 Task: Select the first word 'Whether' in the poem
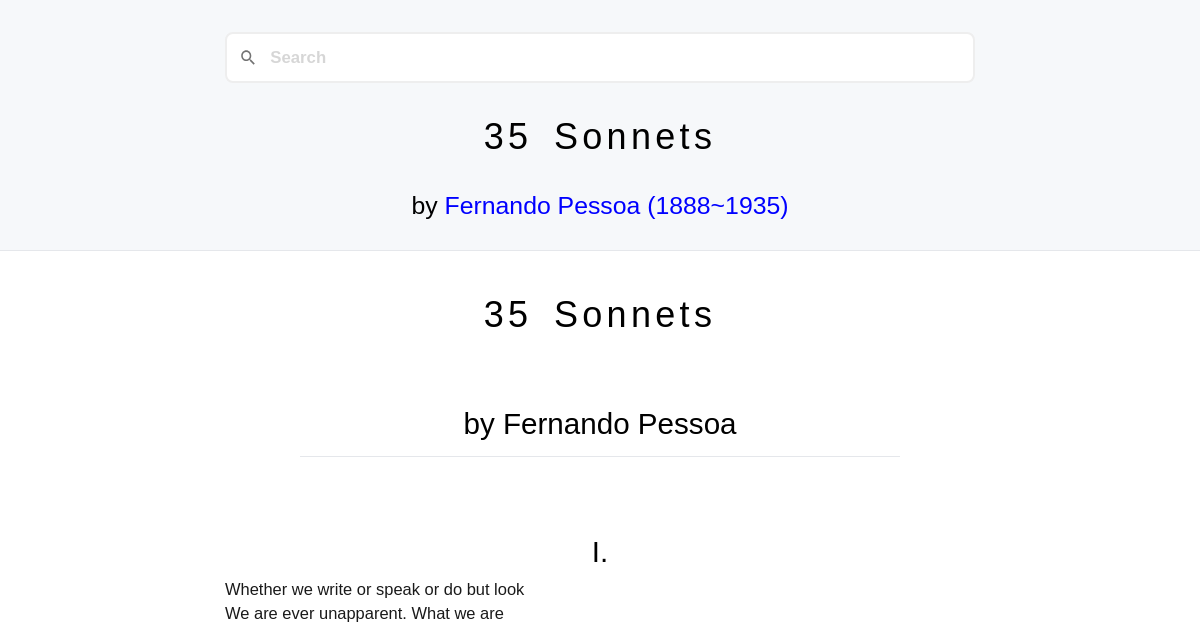coord(254,589)
